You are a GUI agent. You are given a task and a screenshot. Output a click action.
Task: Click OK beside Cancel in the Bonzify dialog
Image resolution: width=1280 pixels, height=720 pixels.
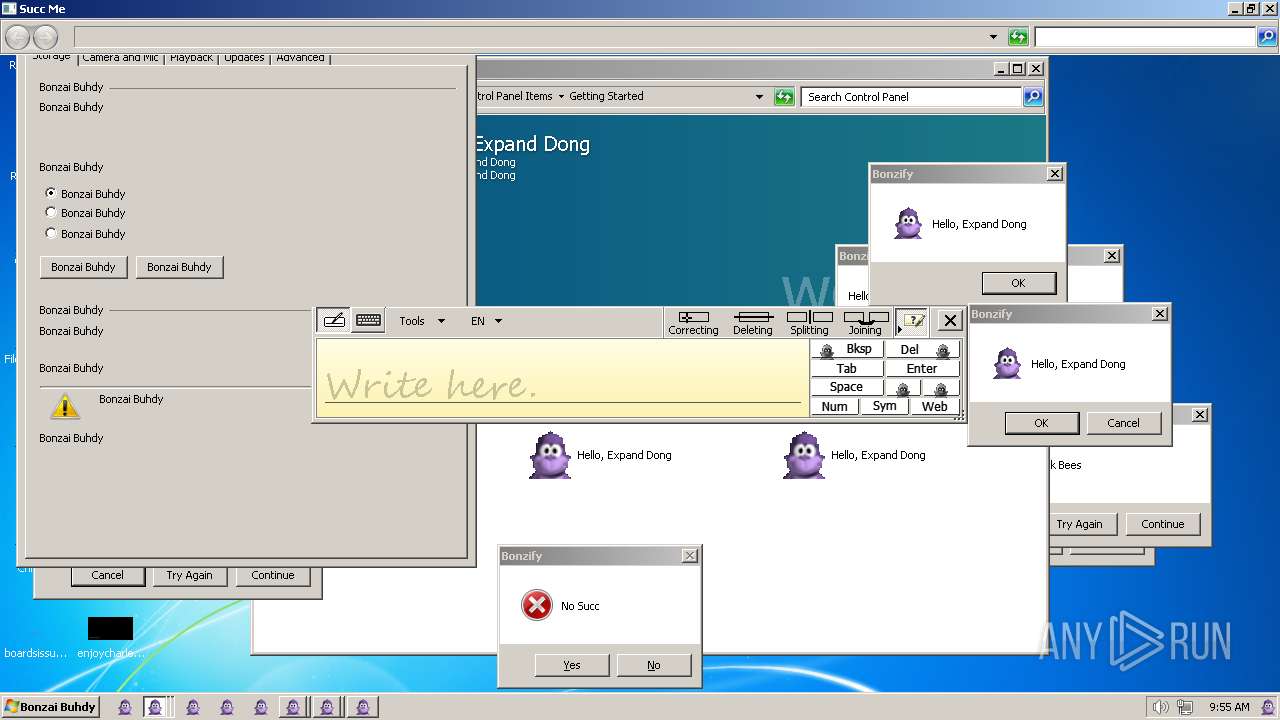[1041, 423]
